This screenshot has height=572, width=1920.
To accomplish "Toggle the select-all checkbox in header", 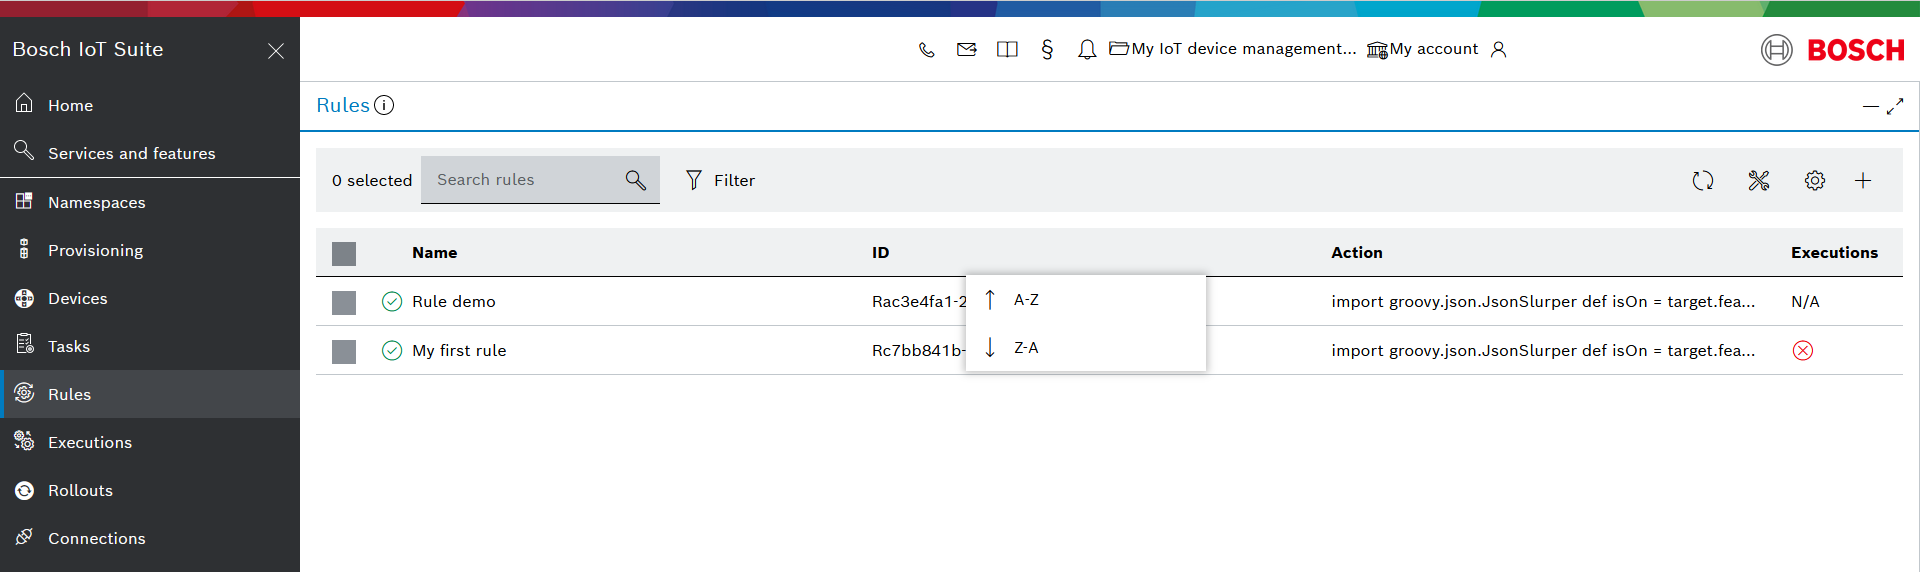I will tap(344, 254).
